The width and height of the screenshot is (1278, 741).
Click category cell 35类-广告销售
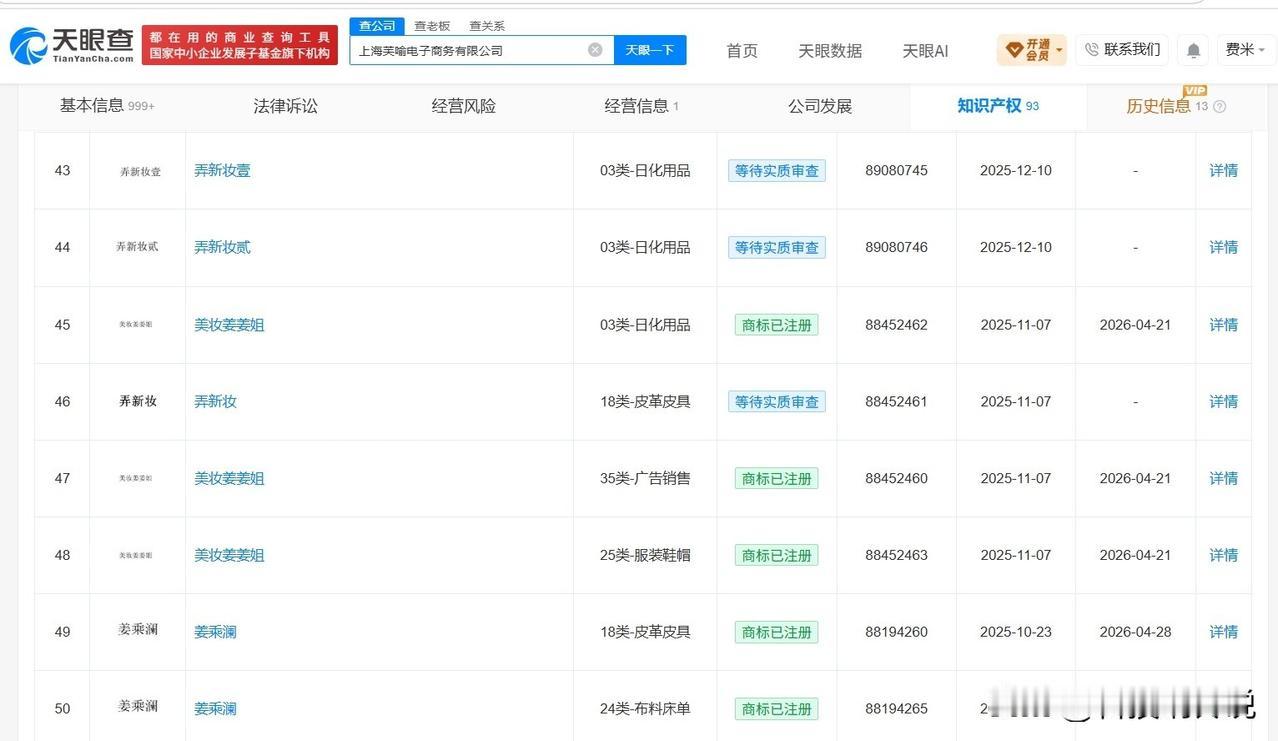coord(645,479)
